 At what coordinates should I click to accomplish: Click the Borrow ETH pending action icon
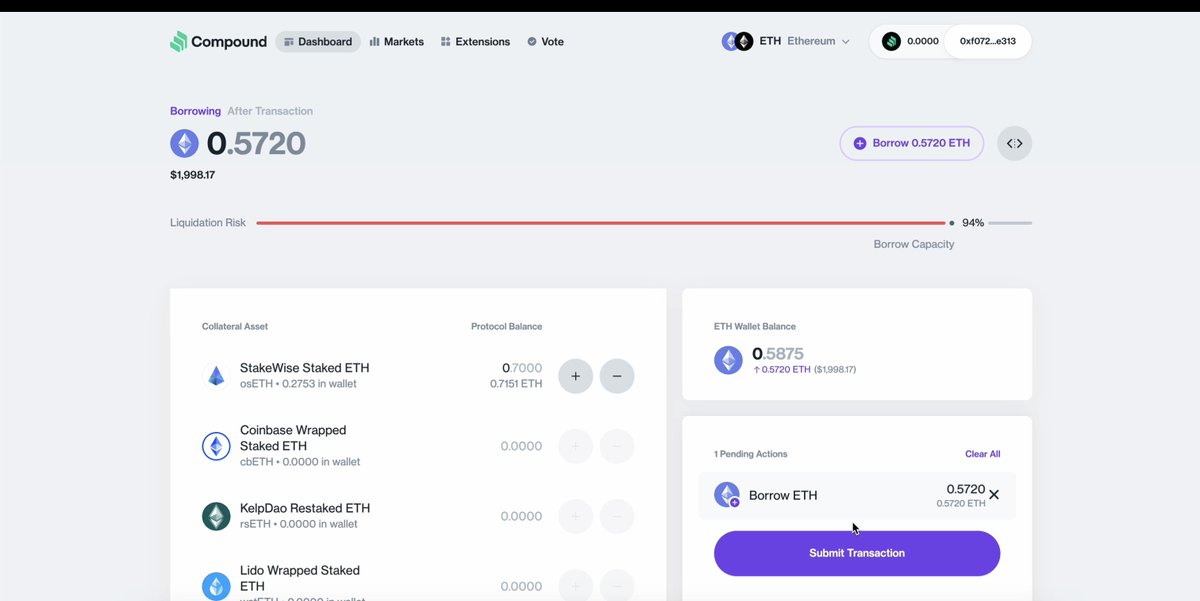727,495
